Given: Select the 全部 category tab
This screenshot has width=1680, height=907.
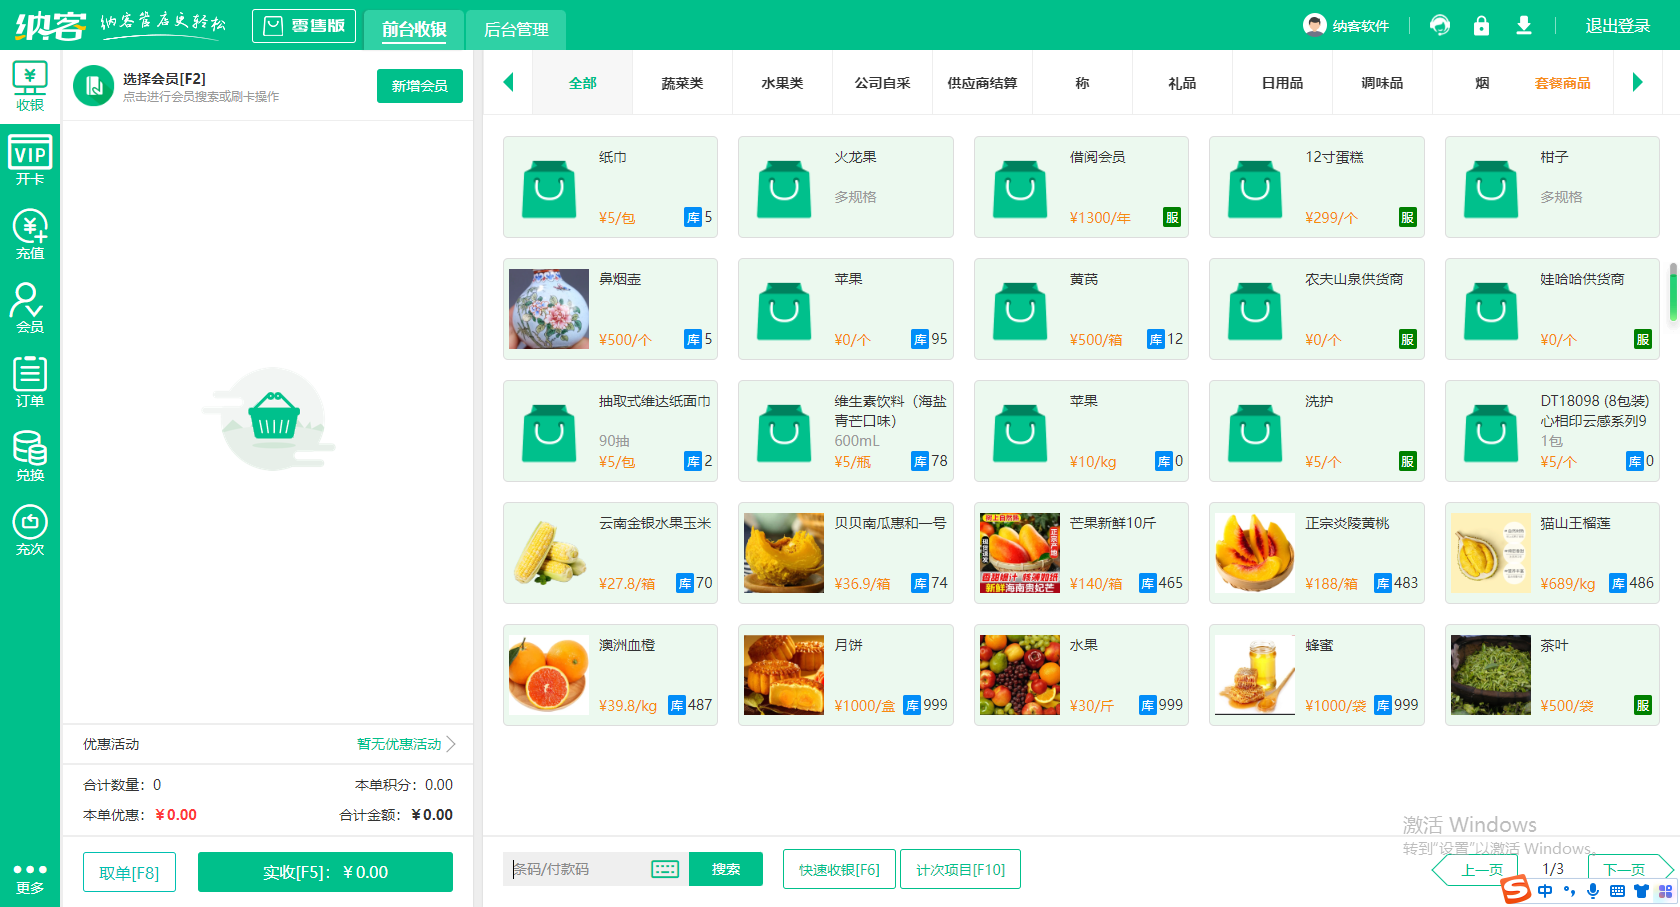Looking at the screenshot, I should (x=582, y=83).
